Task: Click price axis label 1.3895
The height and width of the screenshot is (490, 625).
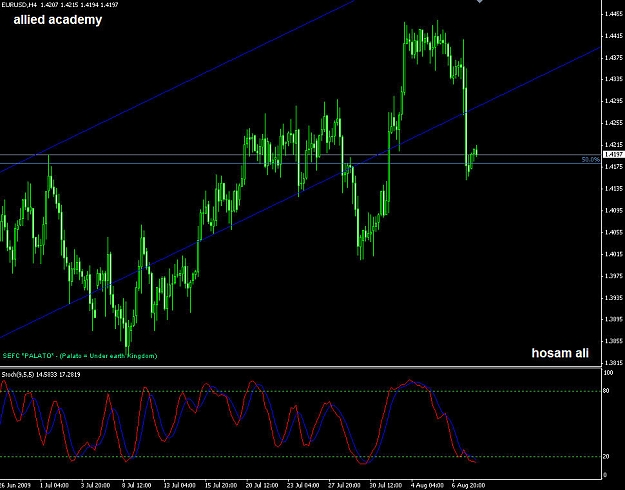Action: pyautogui.click(x=614, y=319)
